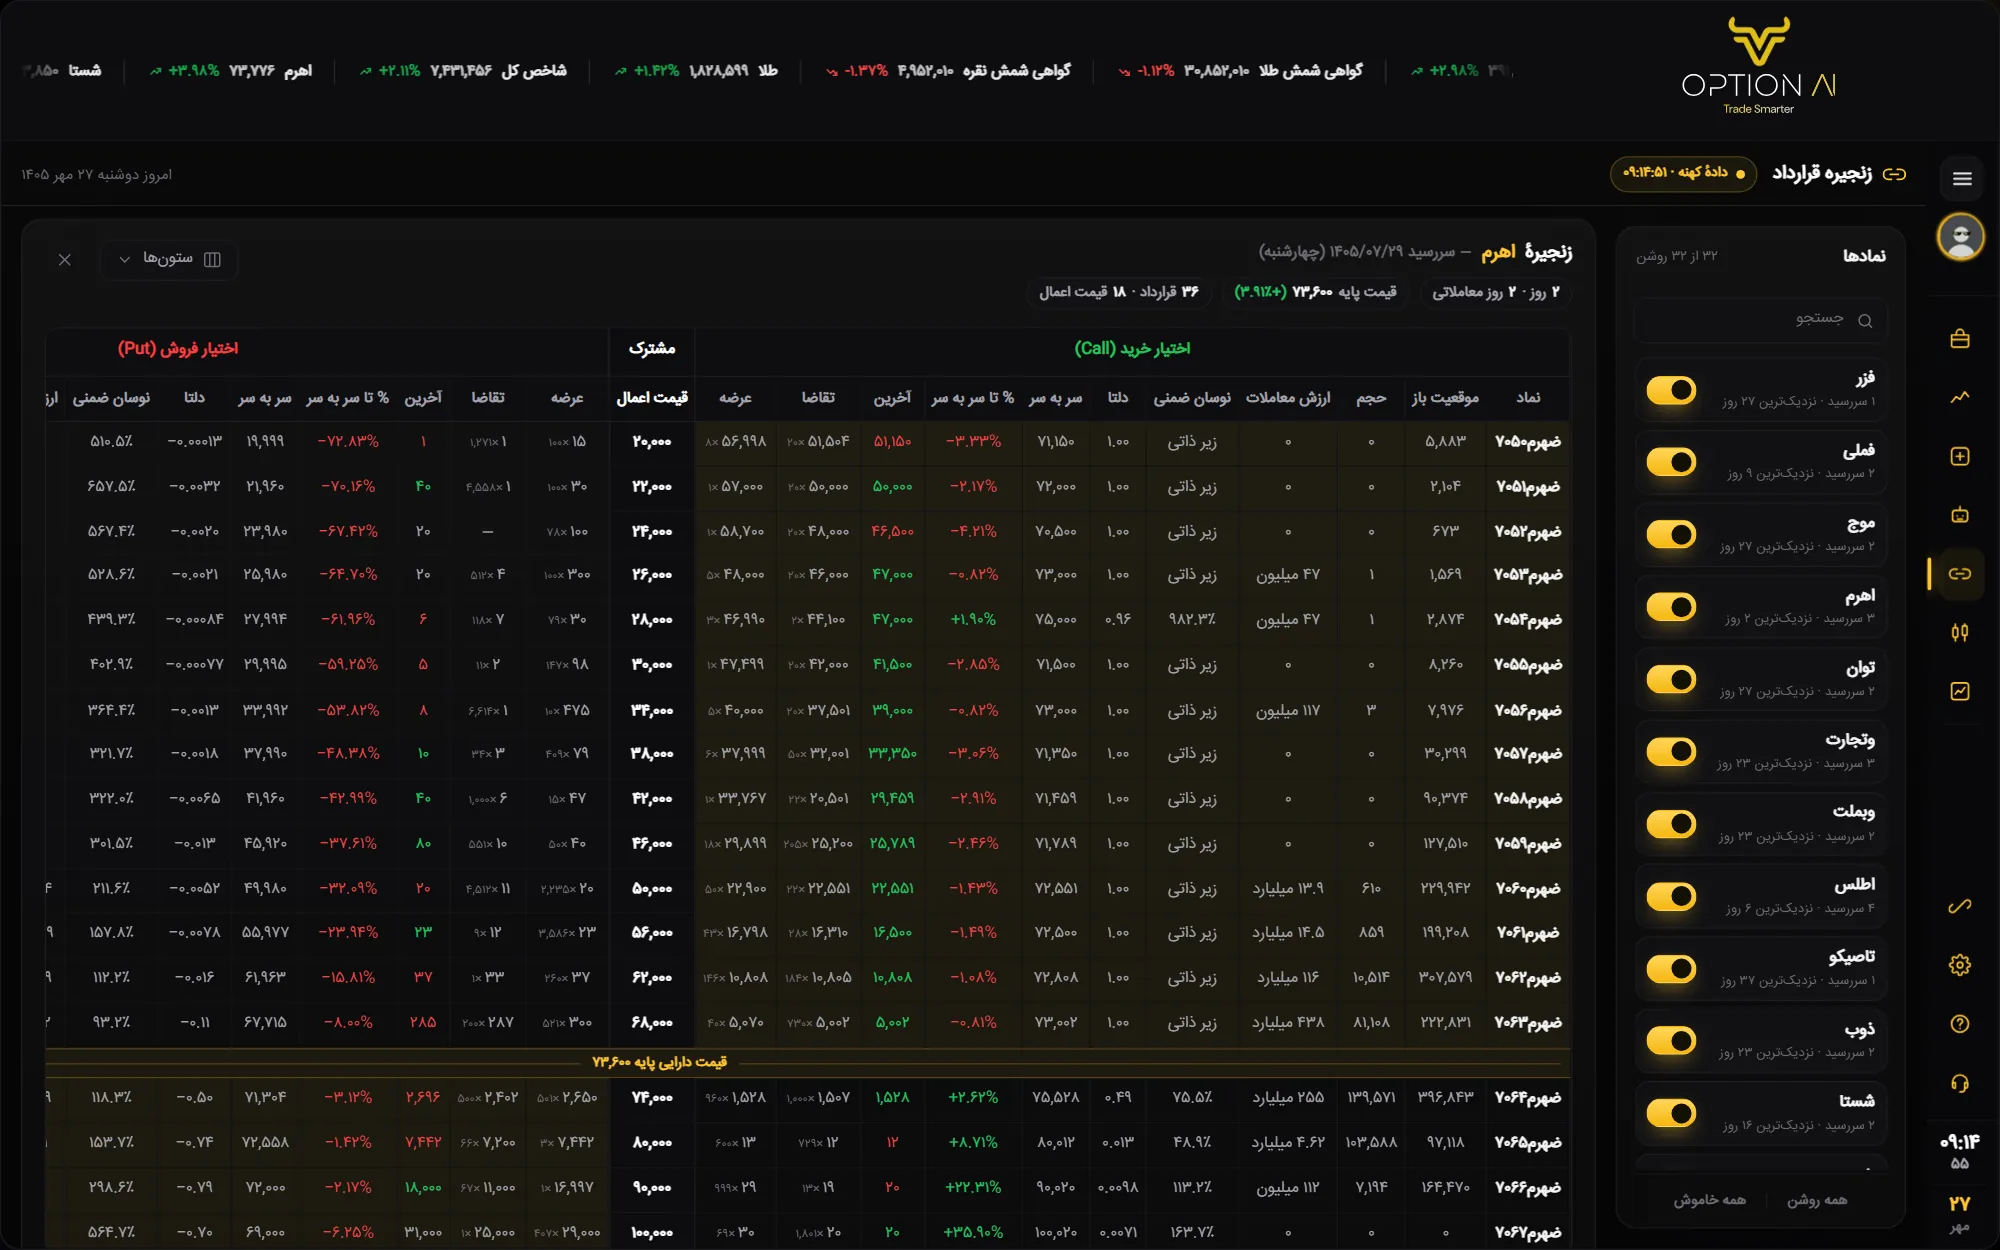Open the candlestick chart icon in sidebar

1960,632
